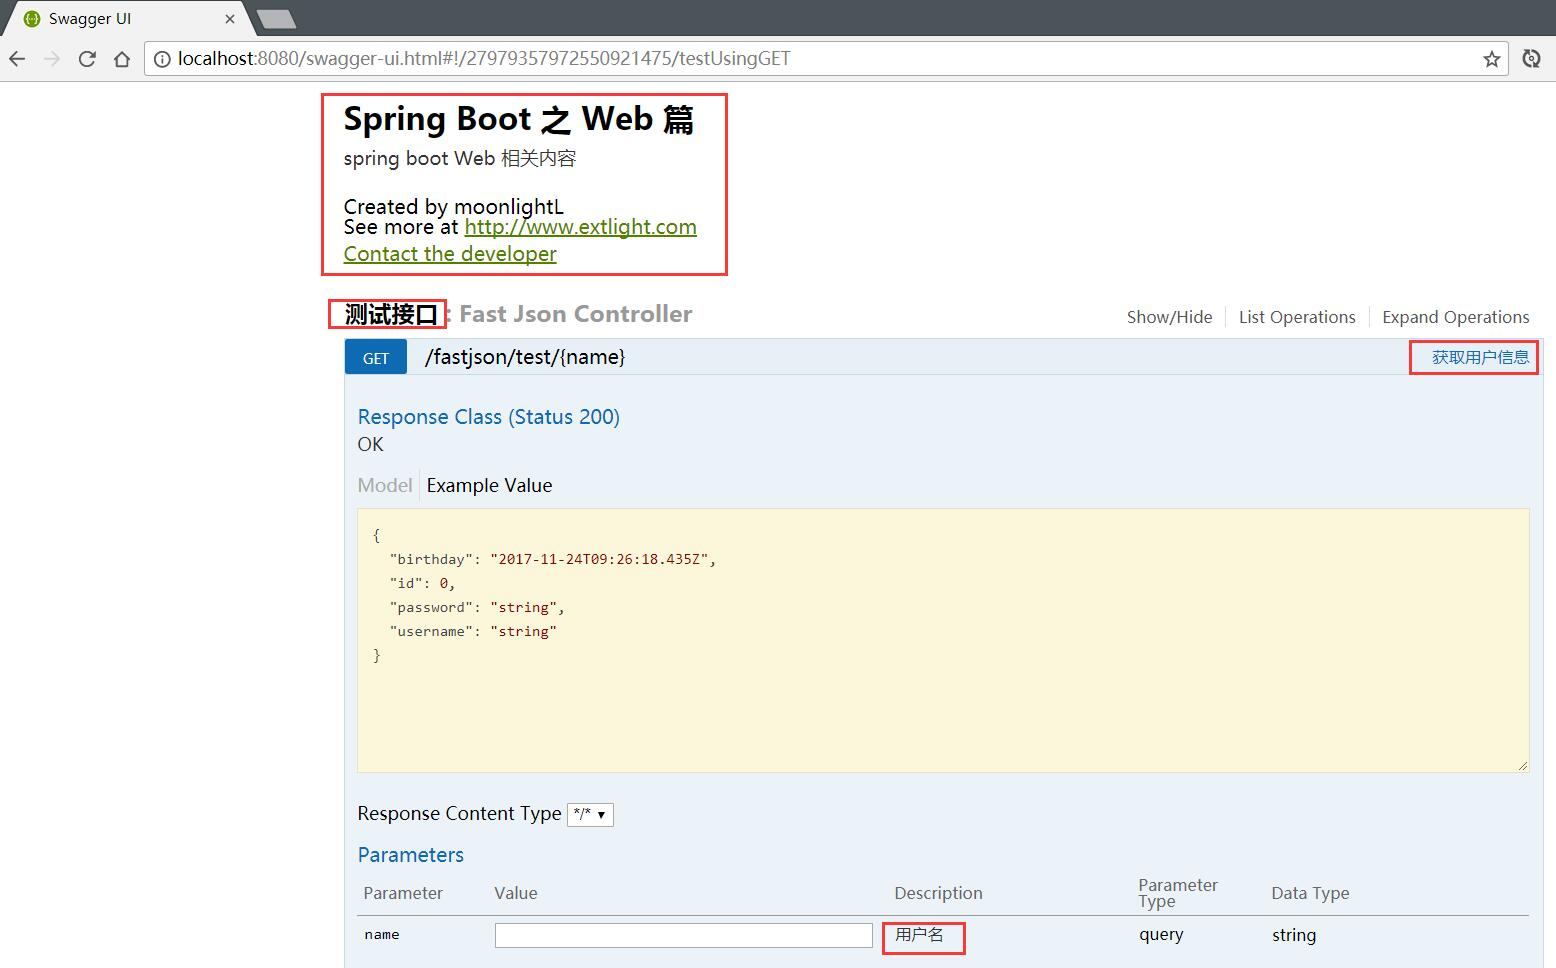This screenshot has width=1556, height=968.
Task: Go to the browser home page
Action: [122, 59]
